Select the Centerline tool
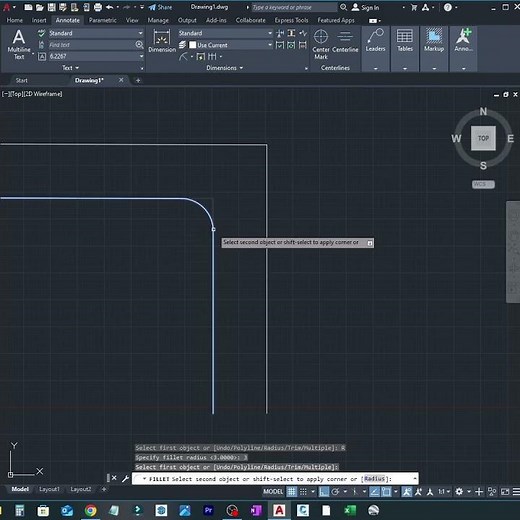The height and width of the screenshot is (520, 520). [x=345, y=41]
